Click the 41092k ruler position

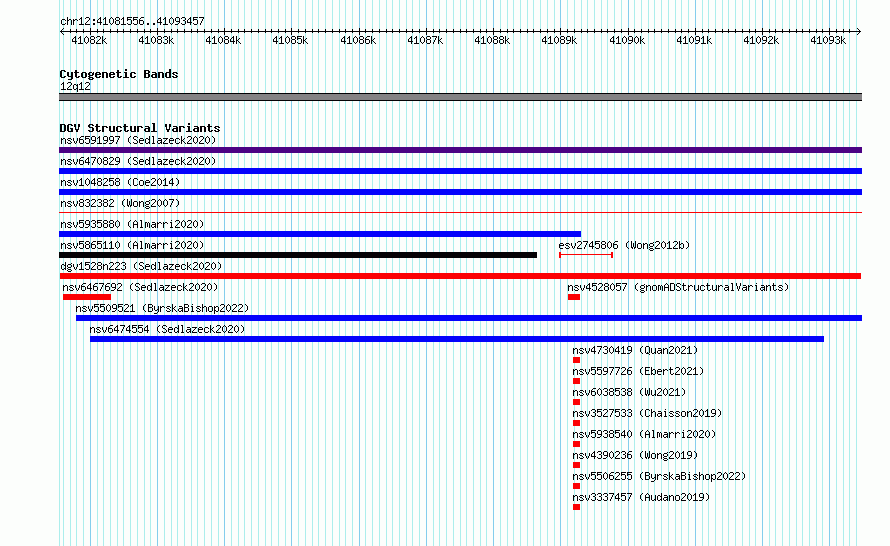click(761, 40)
